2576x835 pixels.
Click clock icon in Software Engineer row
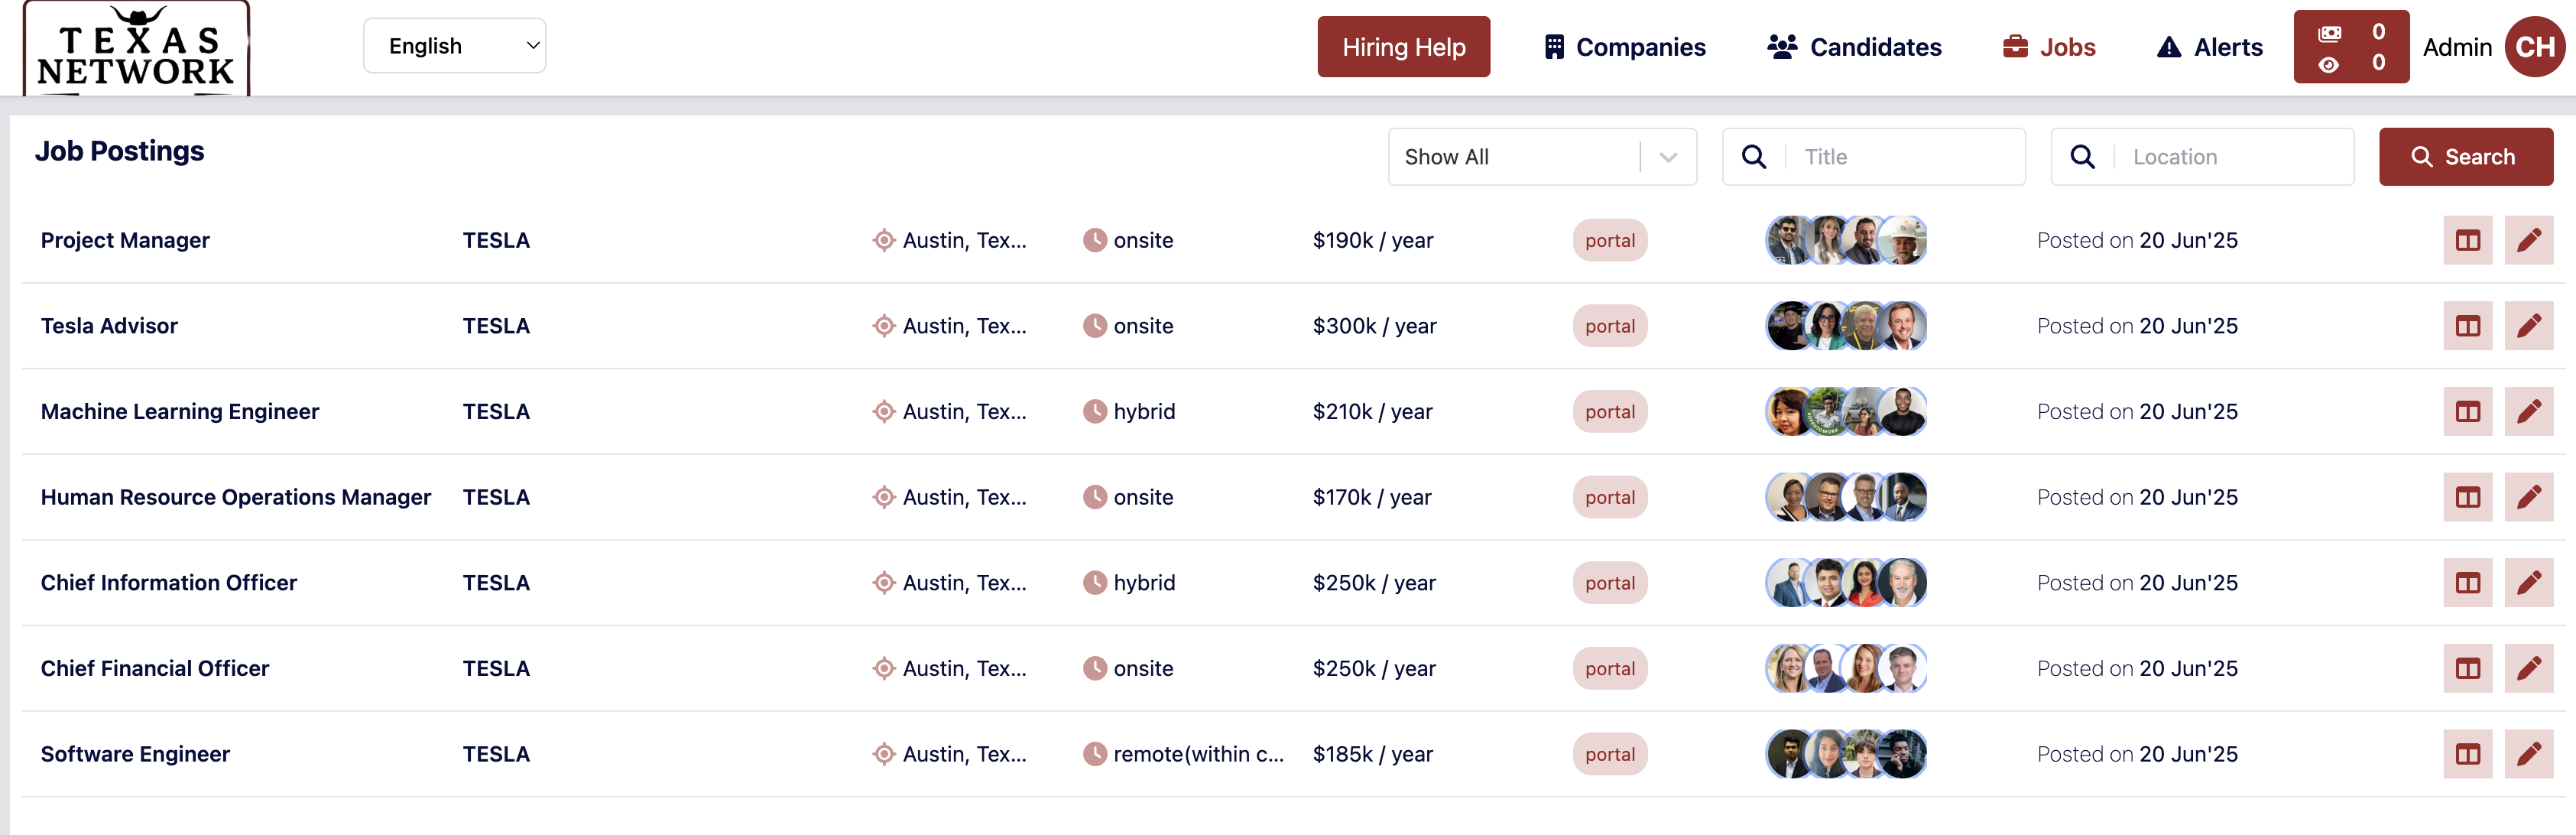click(x=1095, y=754)
